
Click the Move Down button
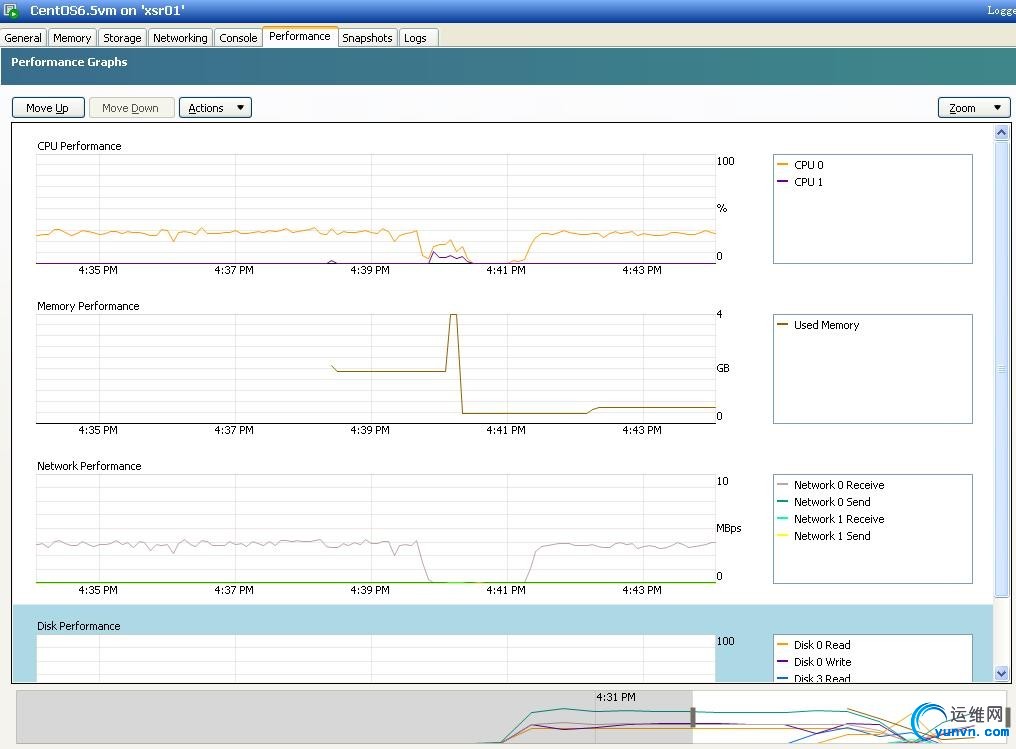coord(130,108)
